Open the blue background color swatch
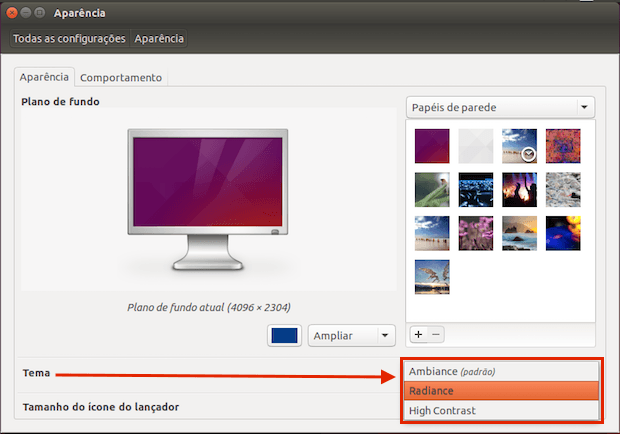620x434 pixels. [x=284, y=336]
